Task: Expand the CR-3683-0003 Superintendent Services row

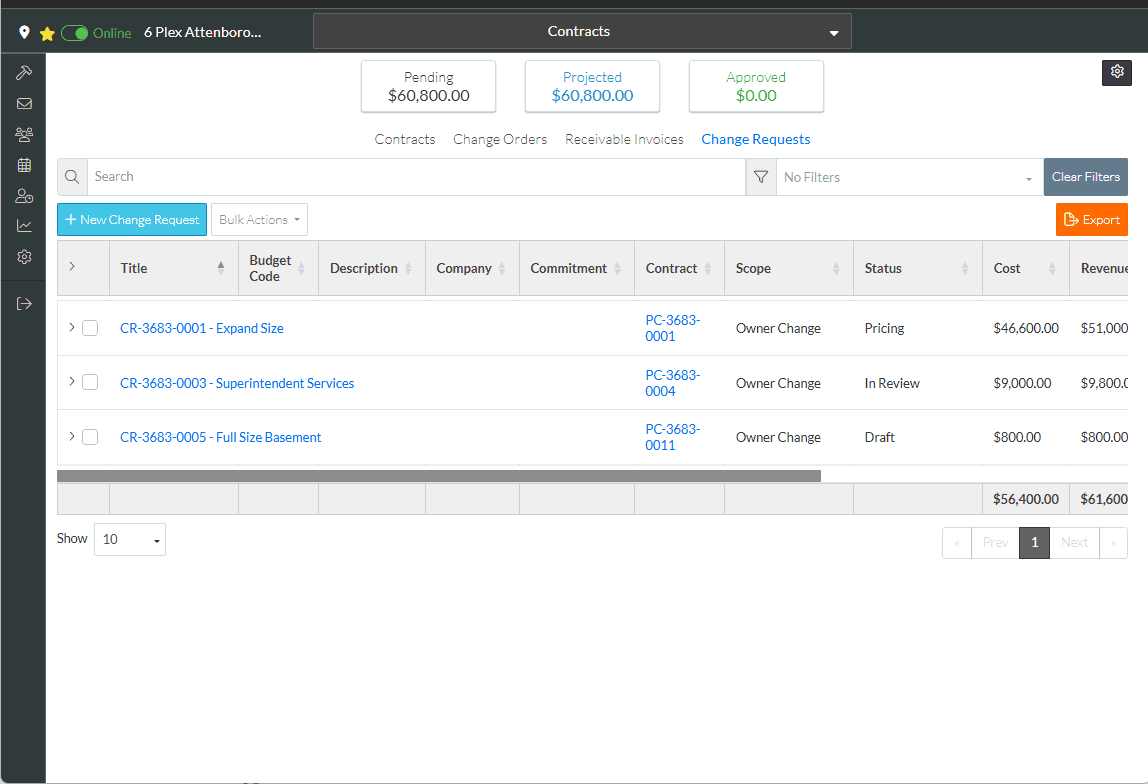Action: click(x=71, y=381)
